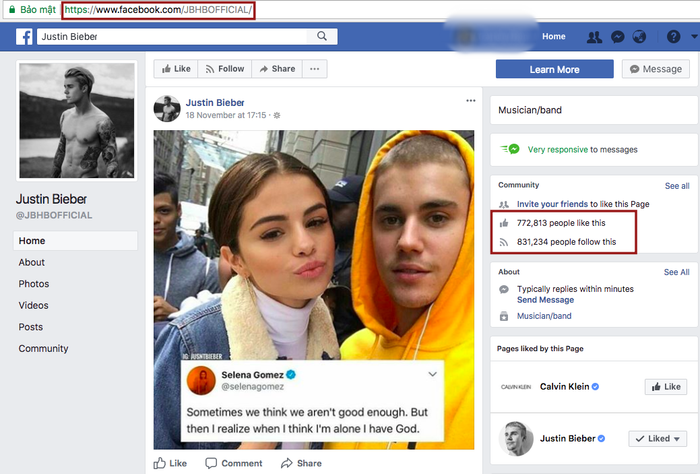
Task: Click the Selena Gomez verified badge
Action: [291, 374]
